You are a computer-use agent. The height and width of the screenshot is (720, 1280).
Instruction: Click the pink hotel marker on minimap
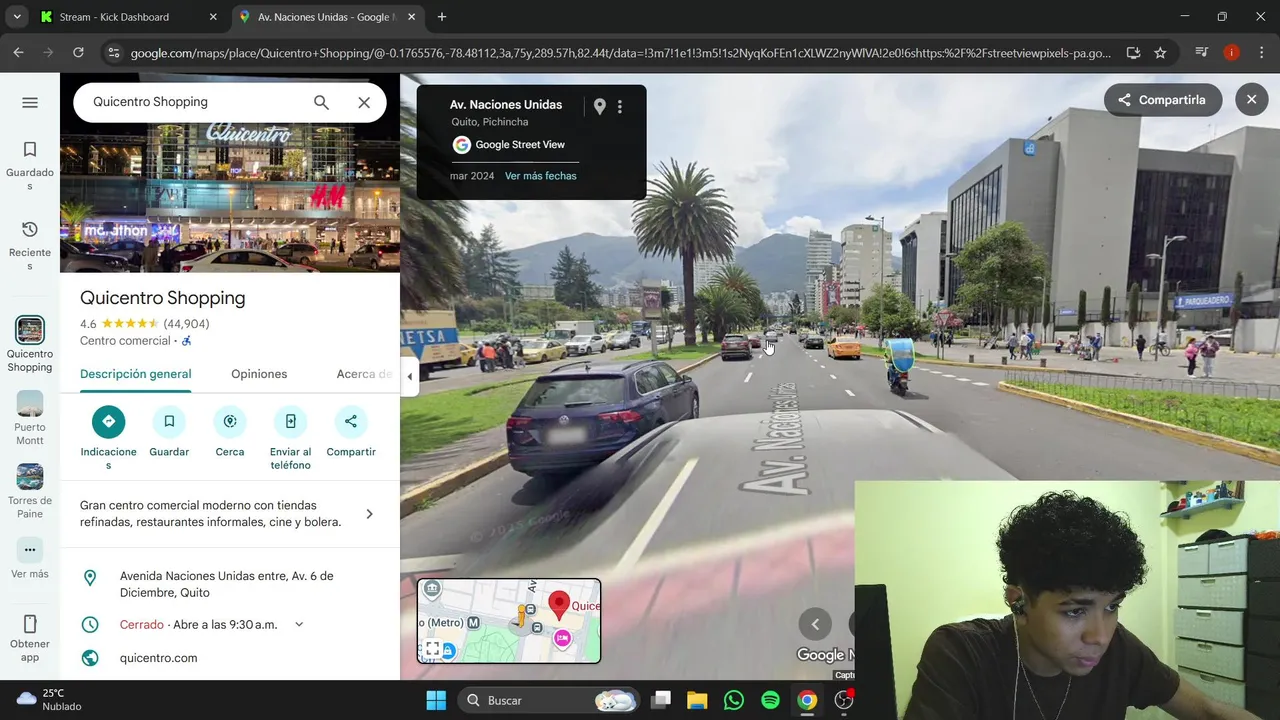point(562,638)
